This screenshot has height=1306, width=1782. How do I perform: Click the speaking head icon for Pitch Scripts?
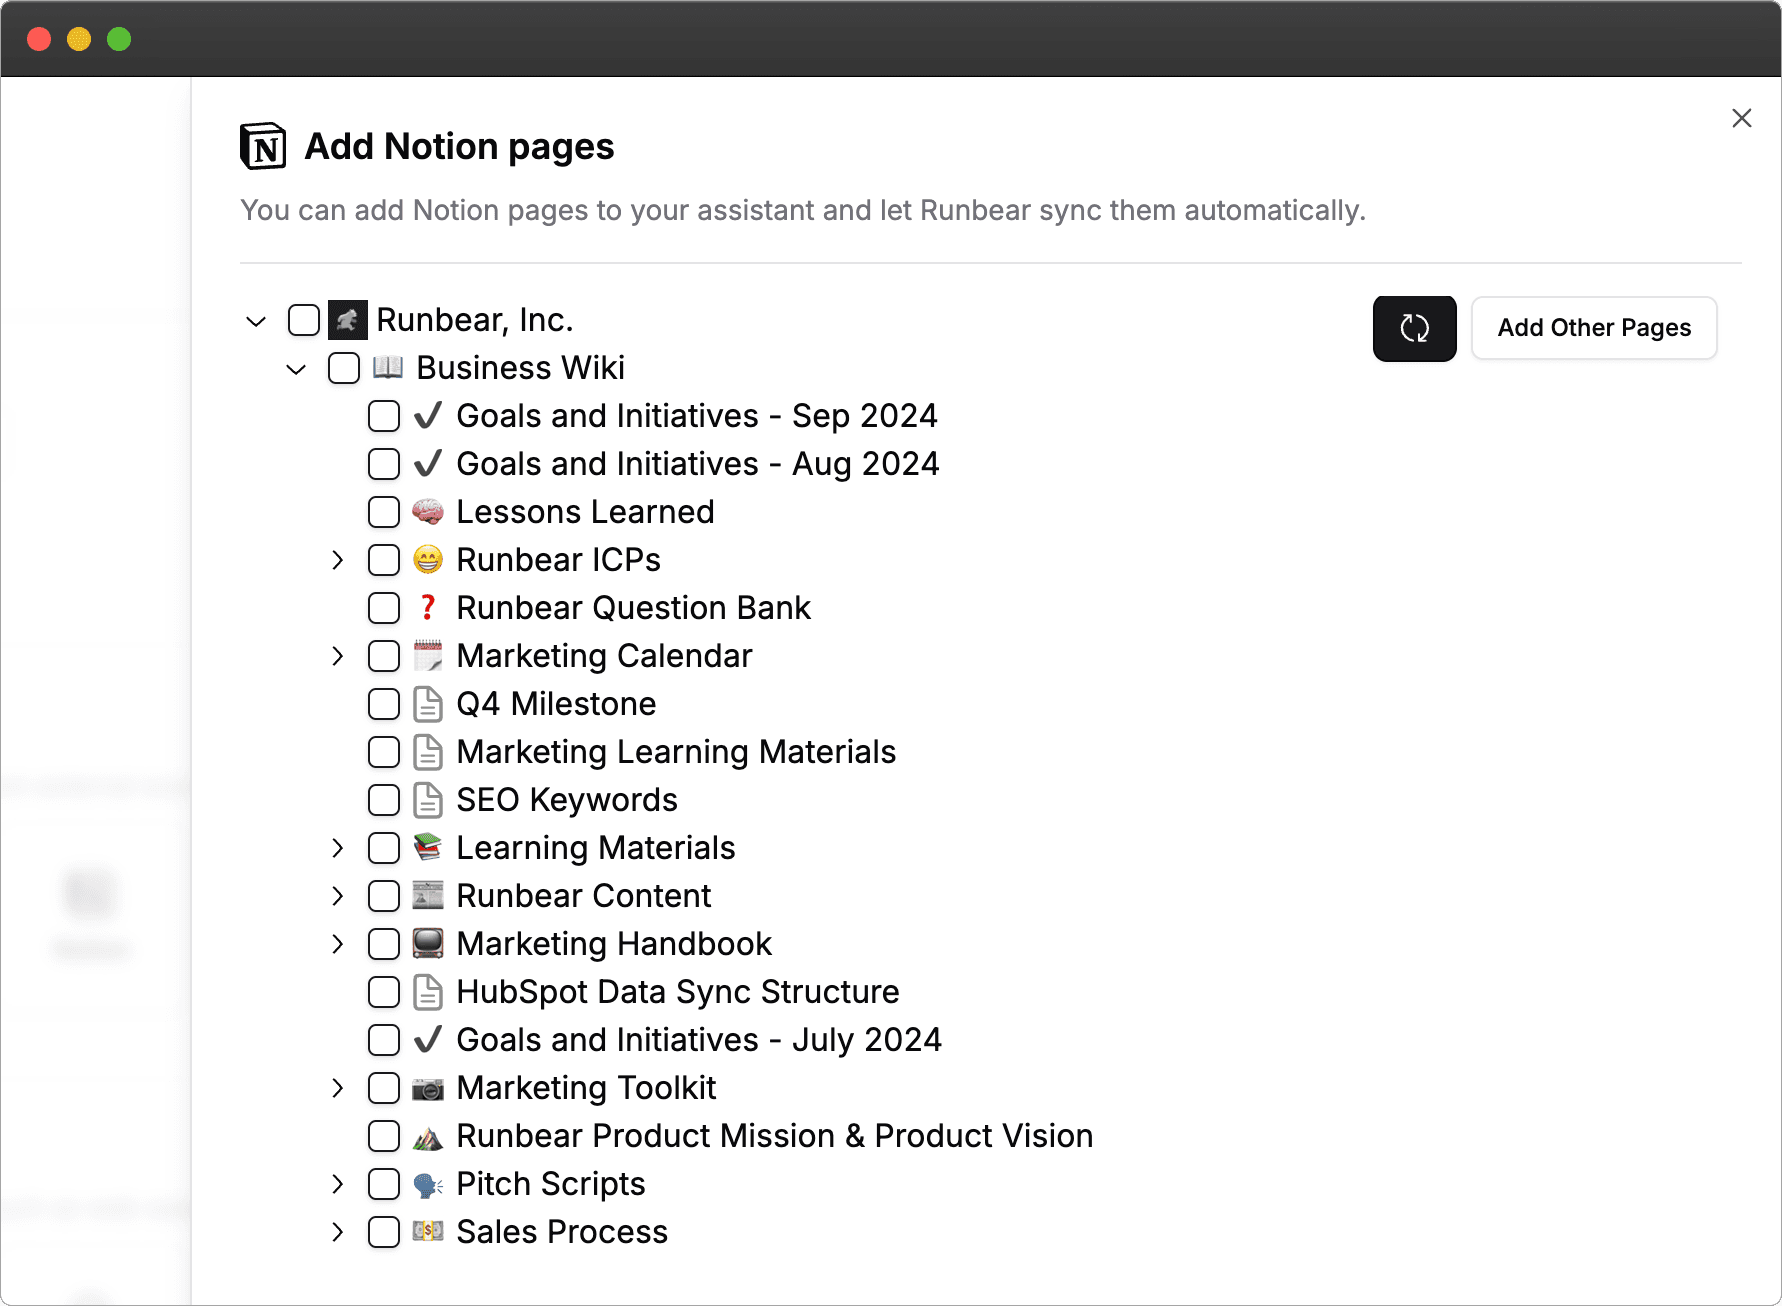coord(428,1184)
